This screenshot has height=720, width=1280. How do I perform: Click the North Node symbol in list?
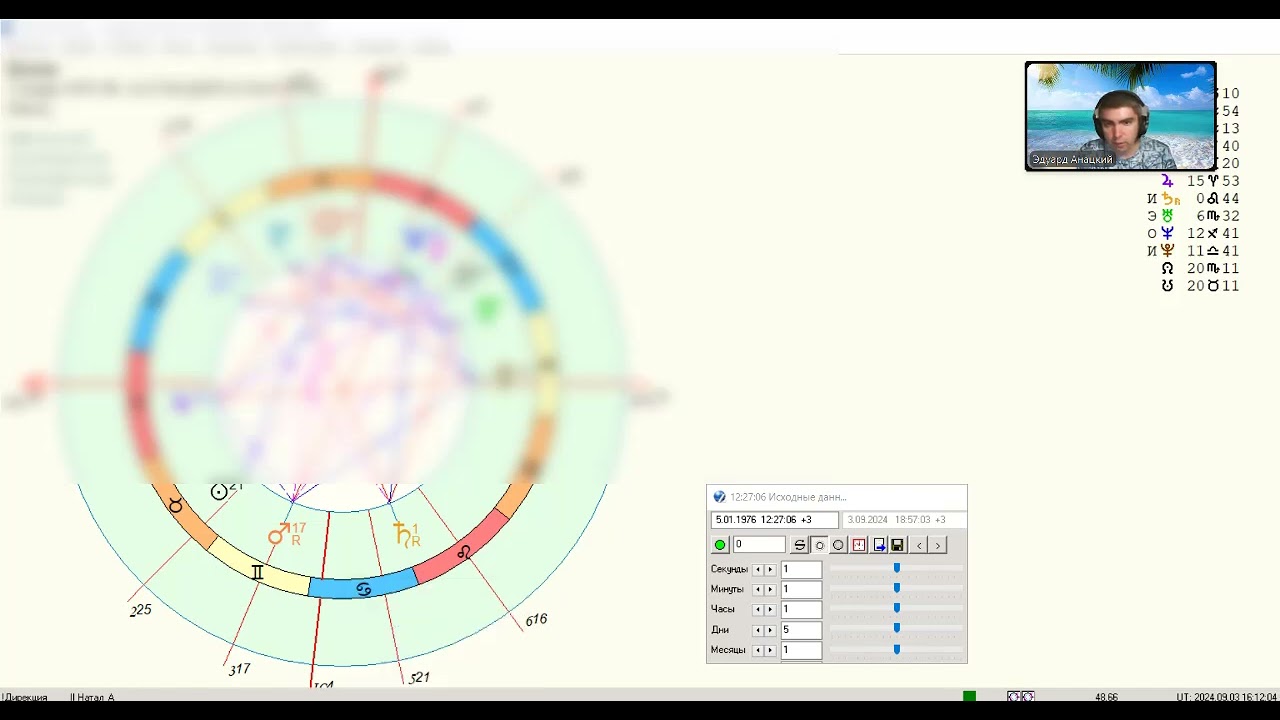1167,268
